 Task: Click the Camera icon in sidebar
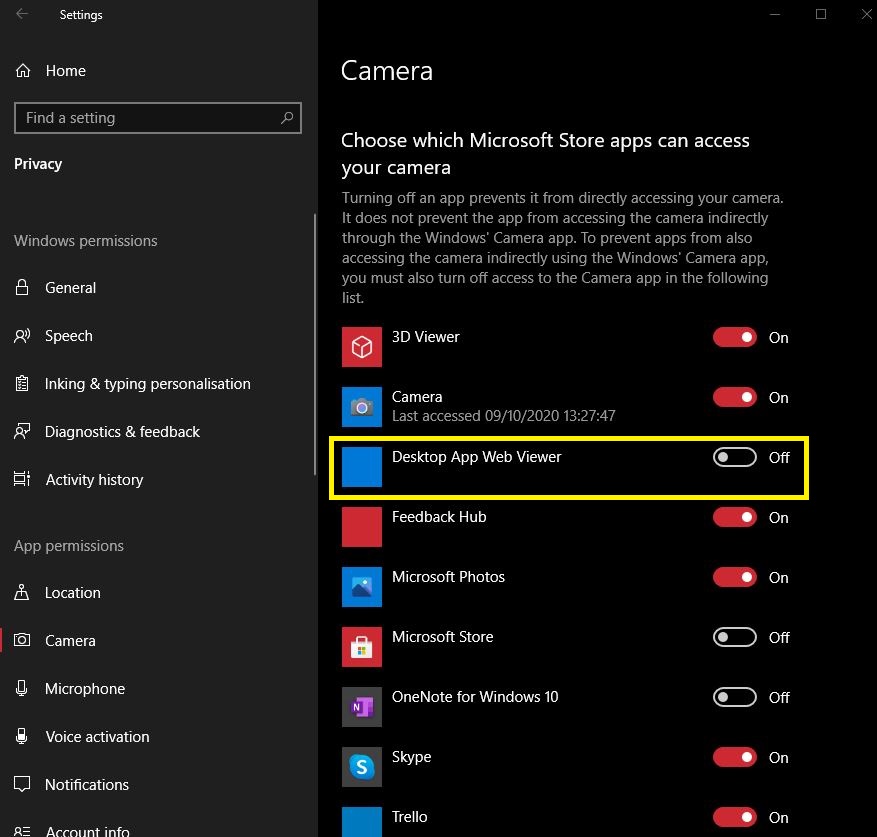(22, 640)
